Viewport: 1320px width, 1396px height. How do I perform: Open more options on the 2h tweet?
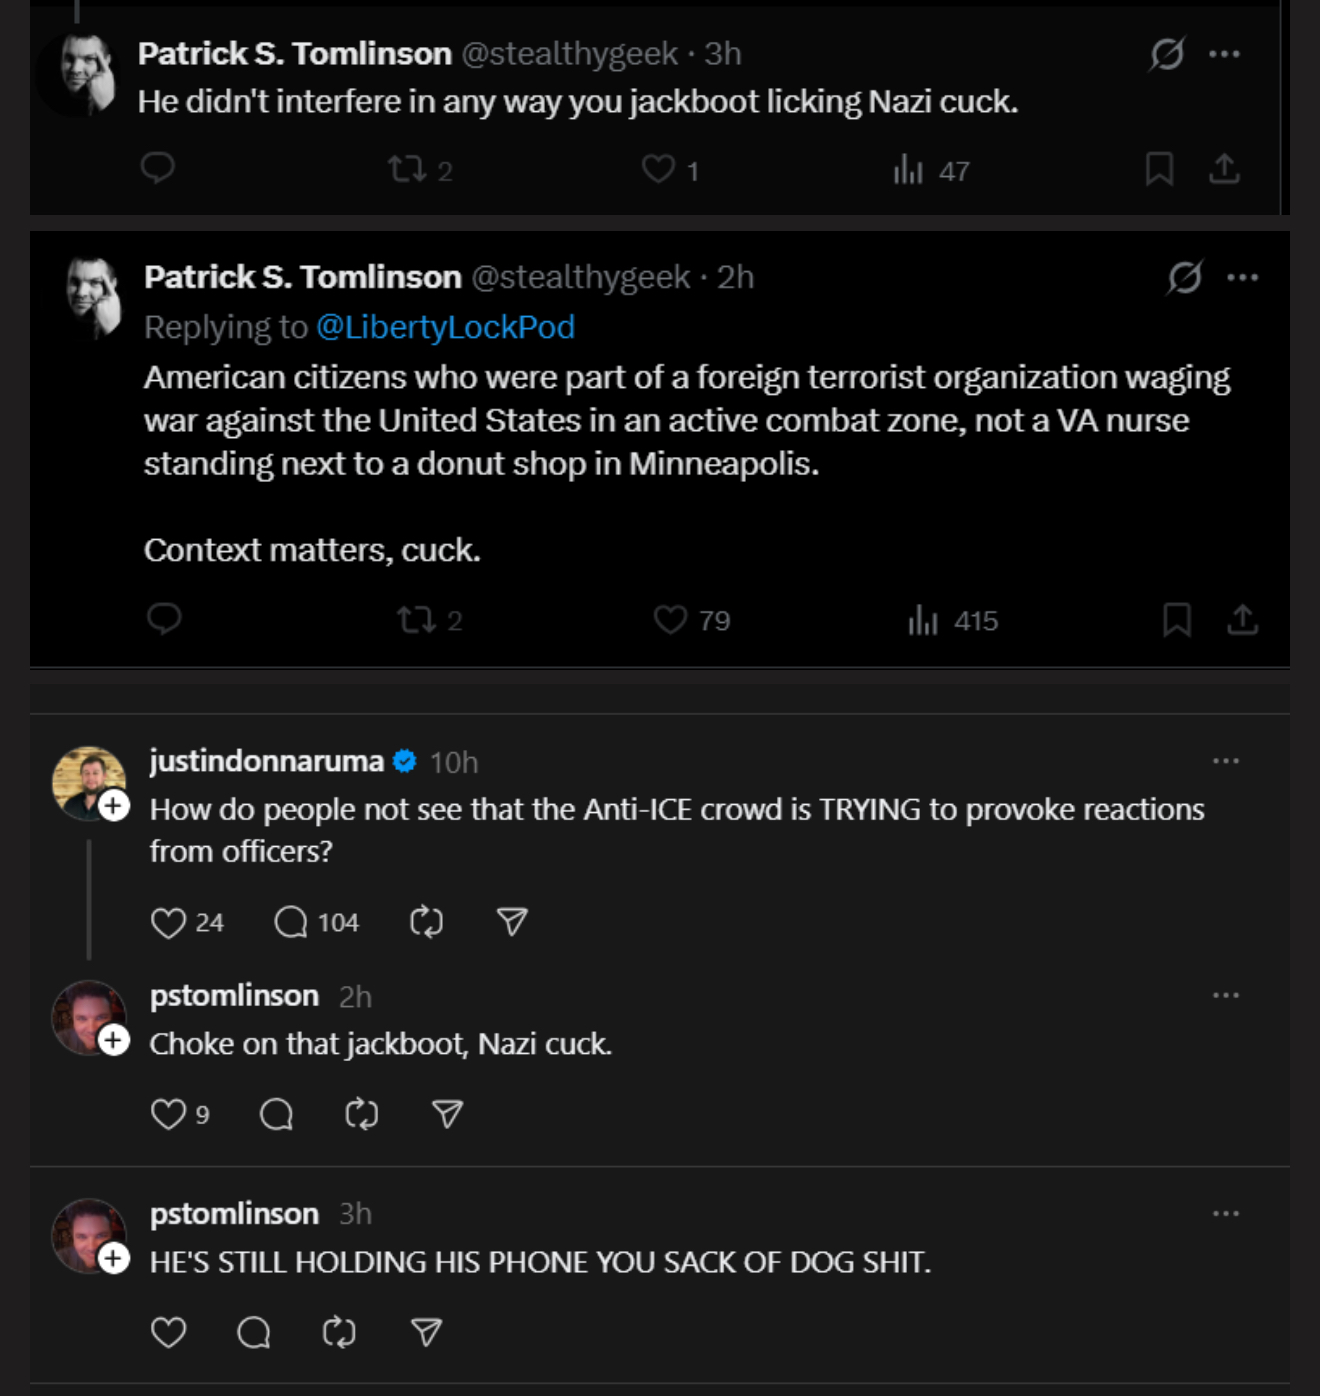[1242, 277]
